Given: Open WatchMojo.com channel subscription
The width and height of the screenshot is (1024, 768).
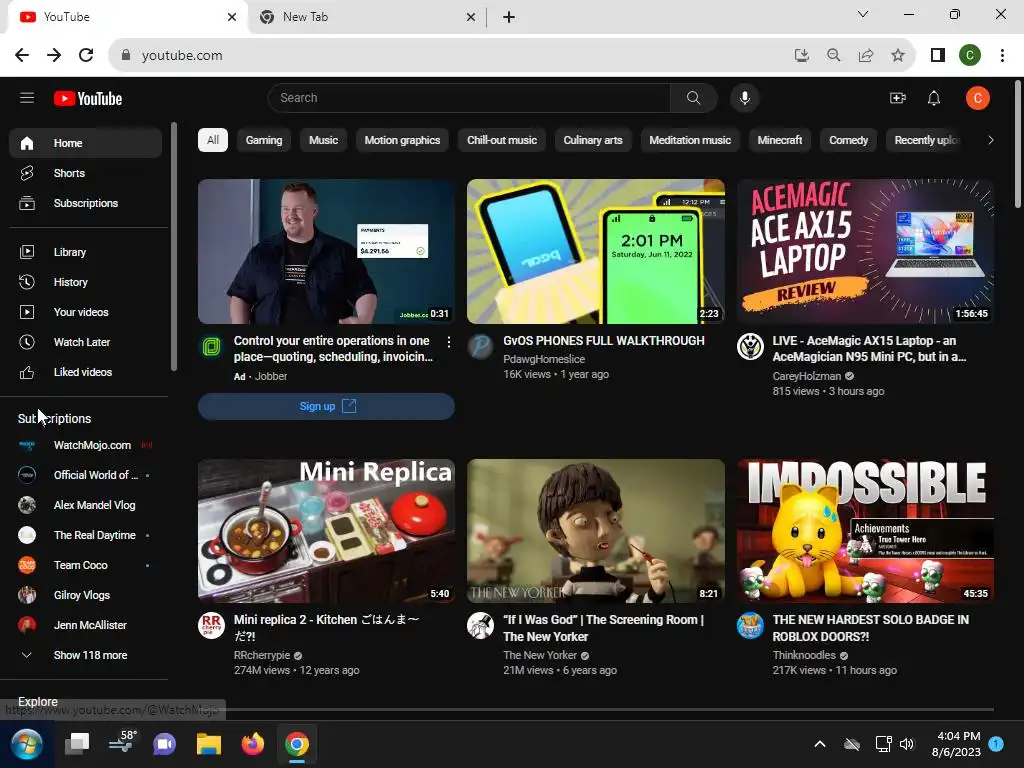Looking at the screenshot, I should 86,445.
